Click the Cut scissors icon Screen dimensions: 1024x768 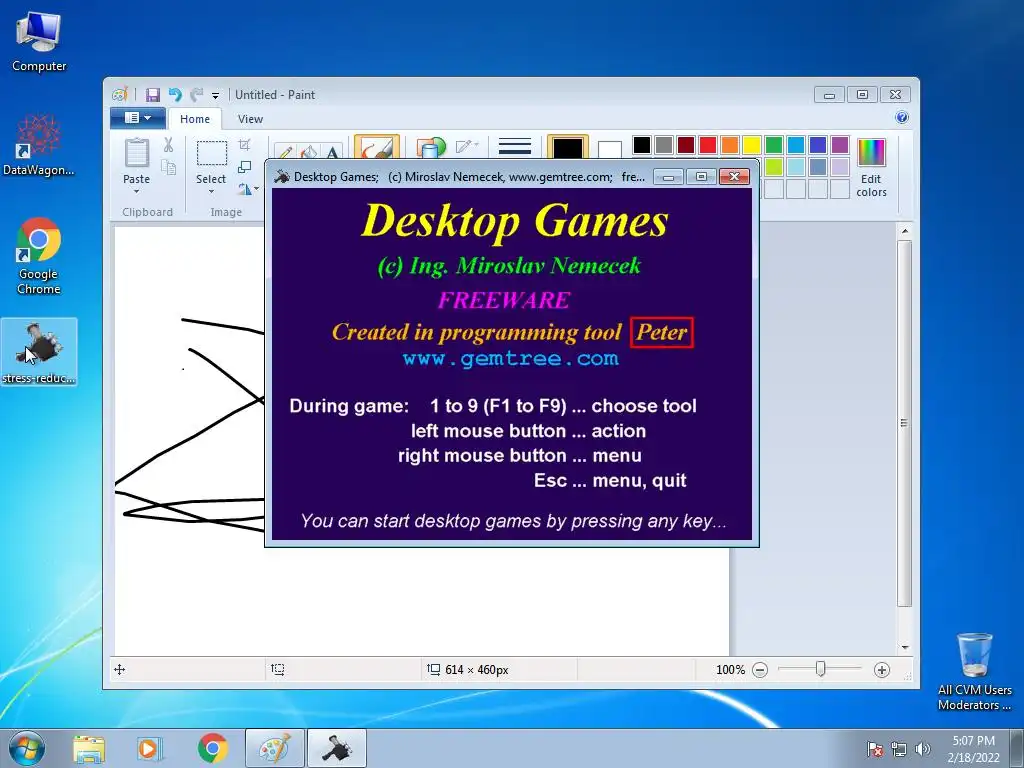pyautogui.click(x=168, y=145)
